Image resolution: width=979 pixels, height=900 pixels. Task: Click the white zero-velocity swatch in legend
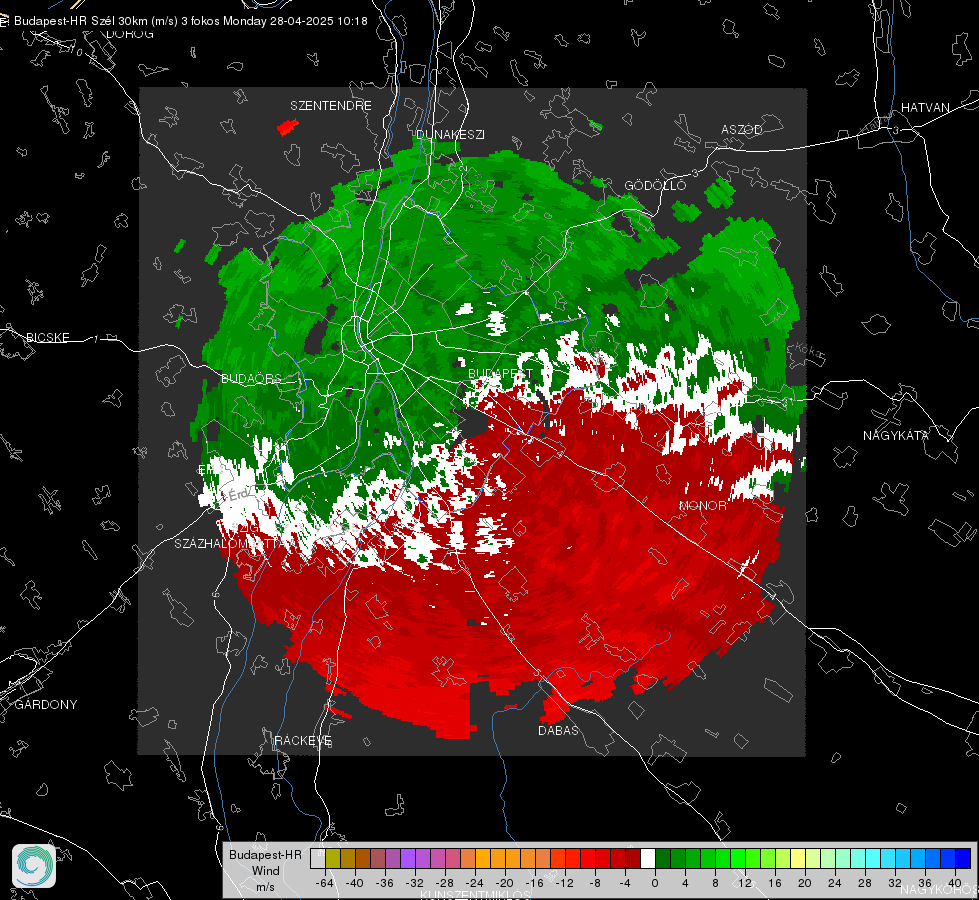(648, 858)
